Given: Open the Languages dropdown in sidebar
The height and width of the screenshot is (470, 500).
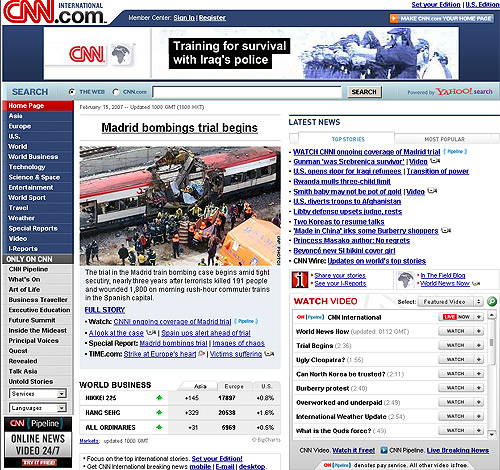Looking at the screenshot, I should [38, 408].
